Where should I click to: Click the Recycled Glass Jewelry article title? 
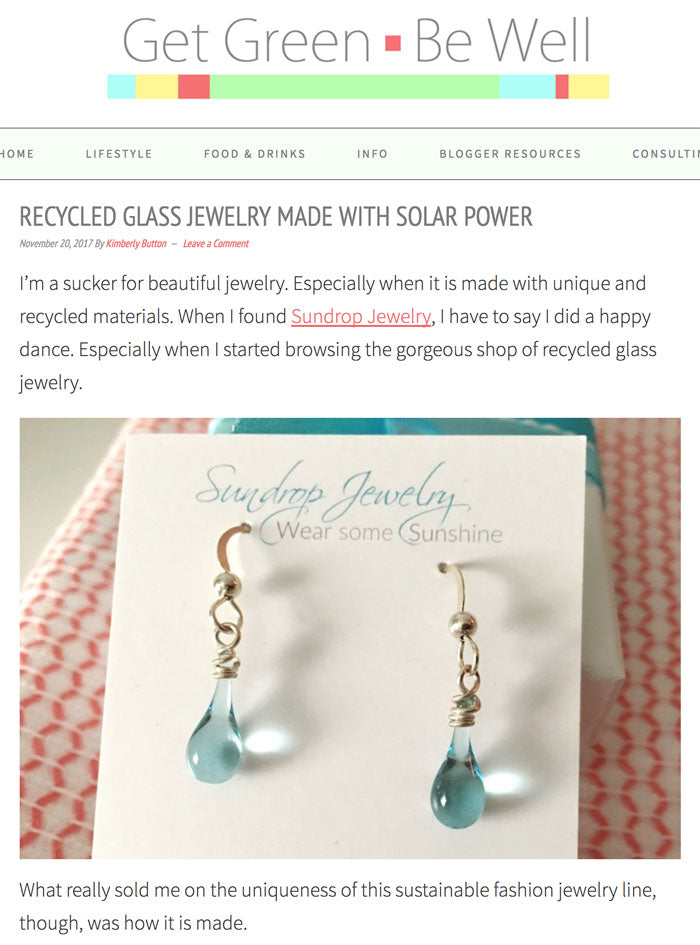tap(276, 217)
